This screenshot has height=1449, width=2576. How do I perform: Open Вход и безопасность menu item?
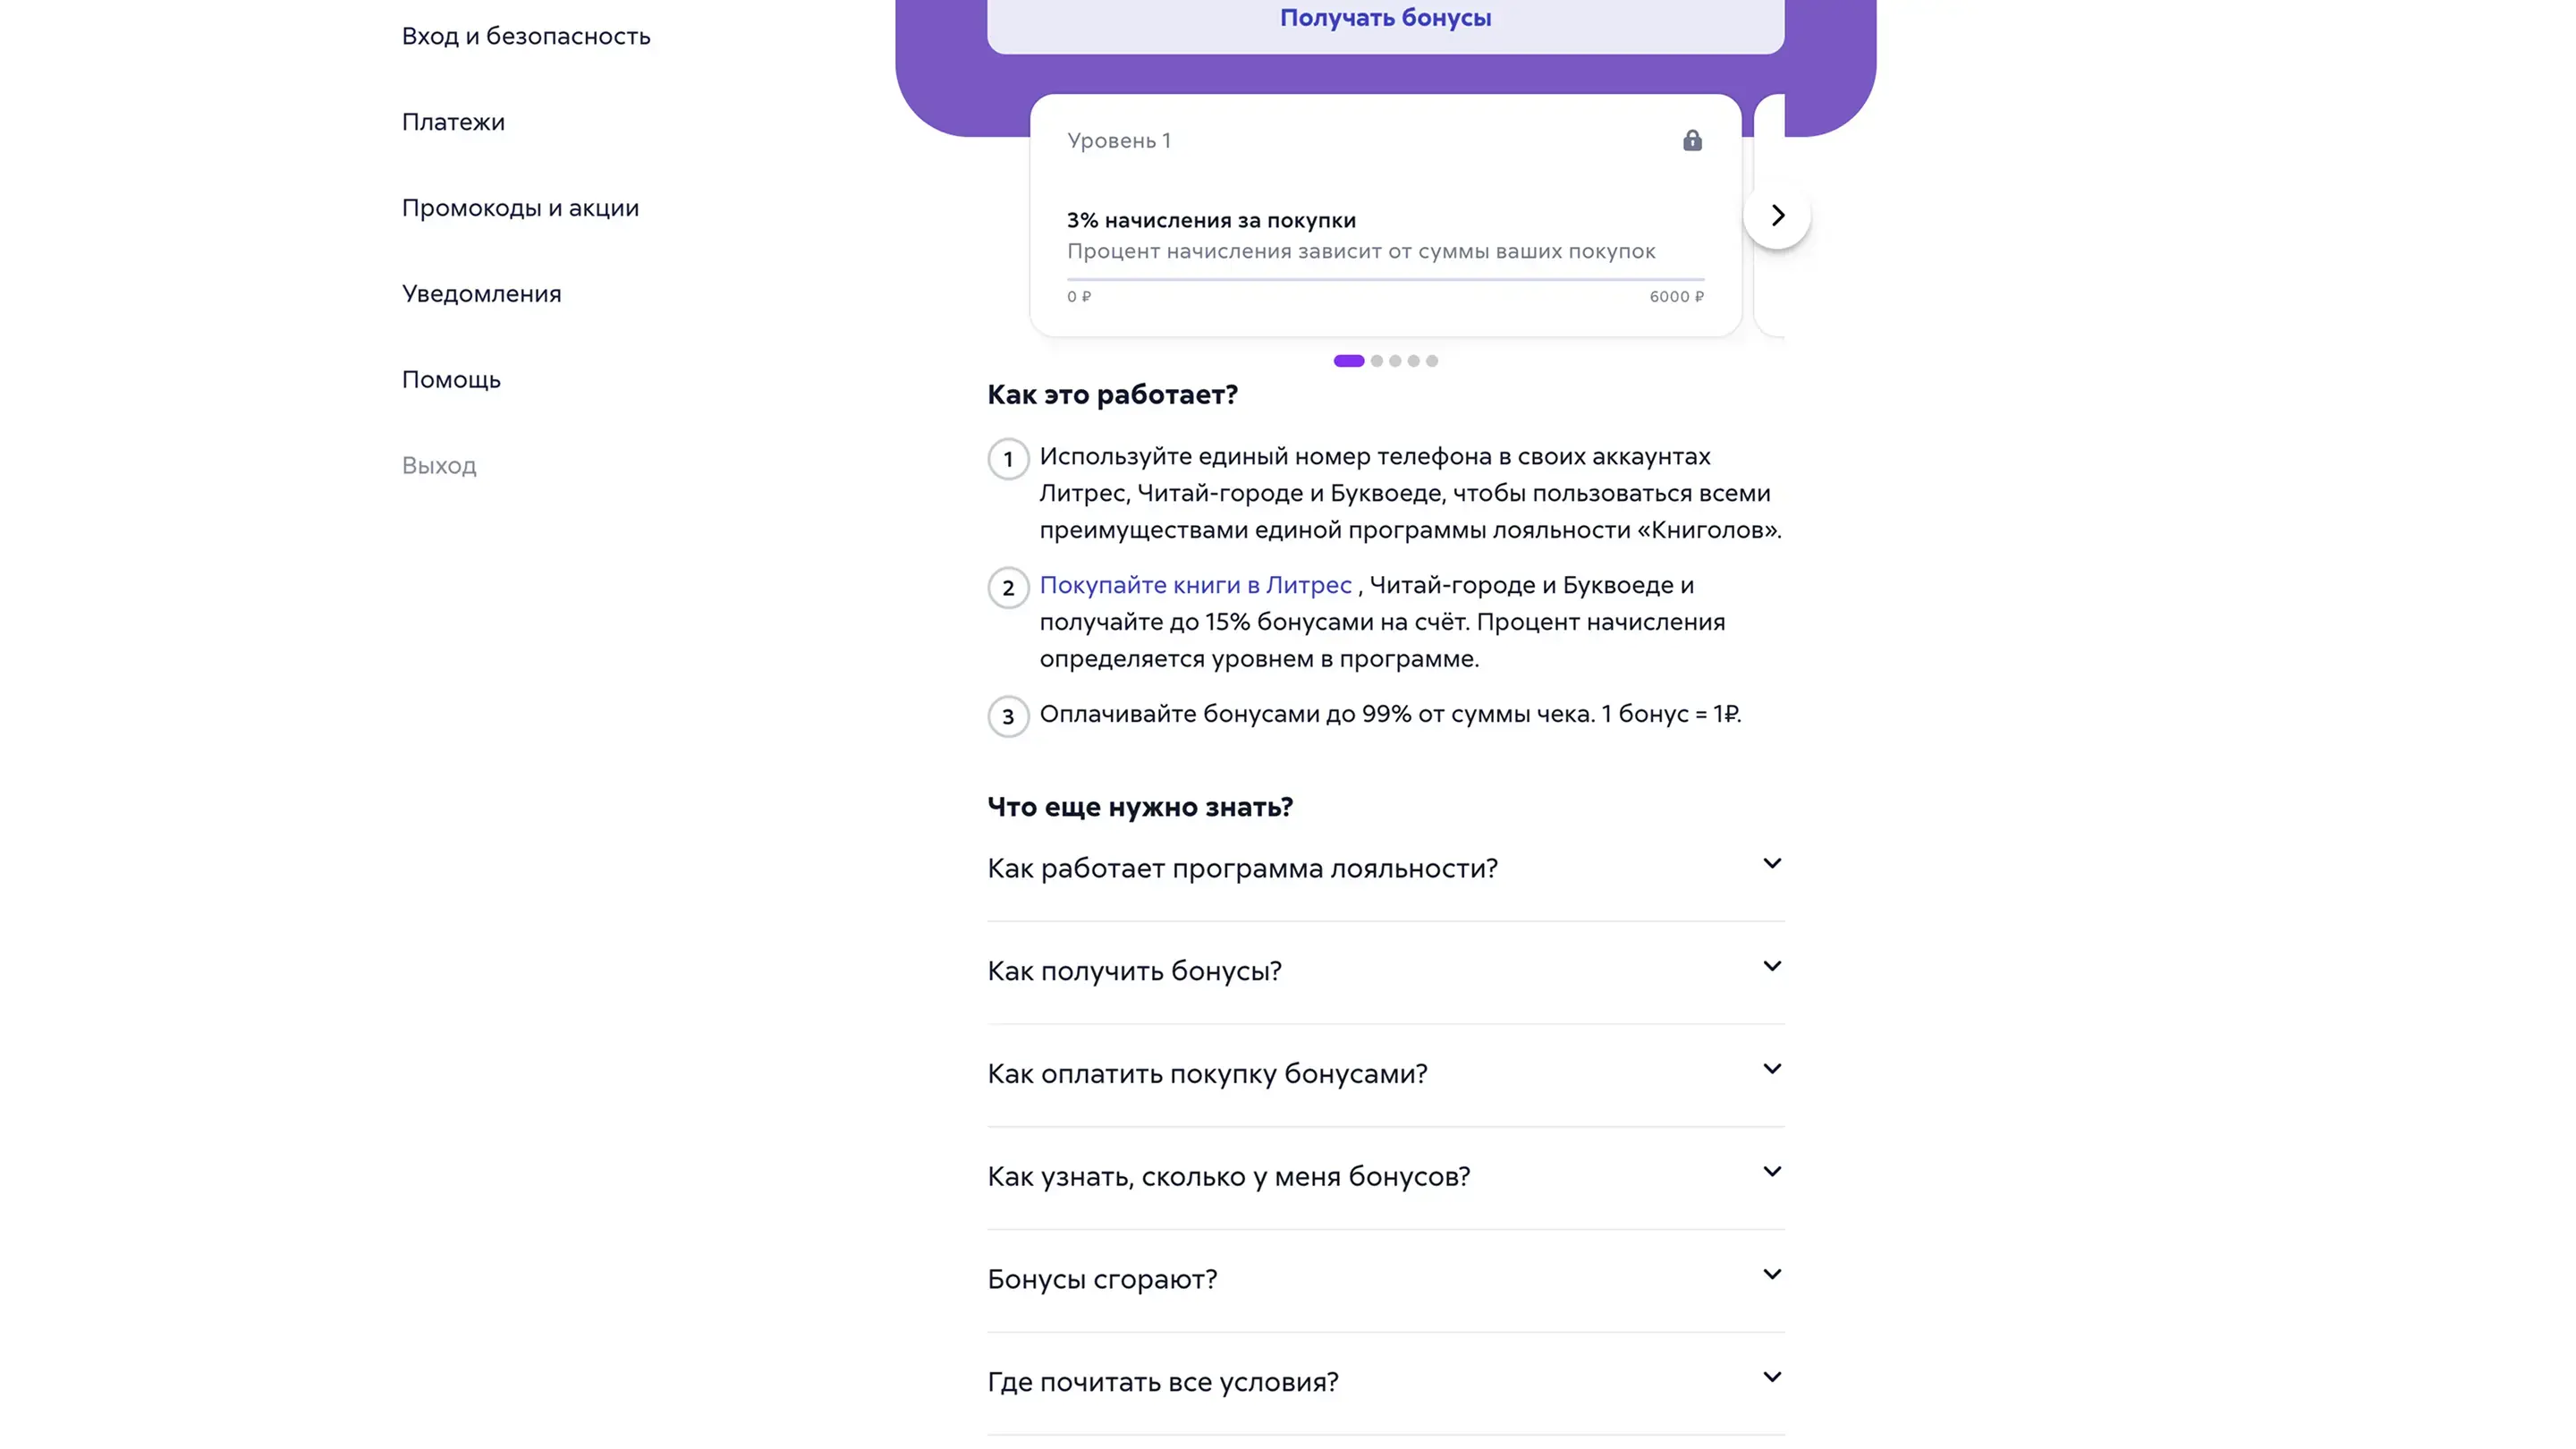[526, 36]
